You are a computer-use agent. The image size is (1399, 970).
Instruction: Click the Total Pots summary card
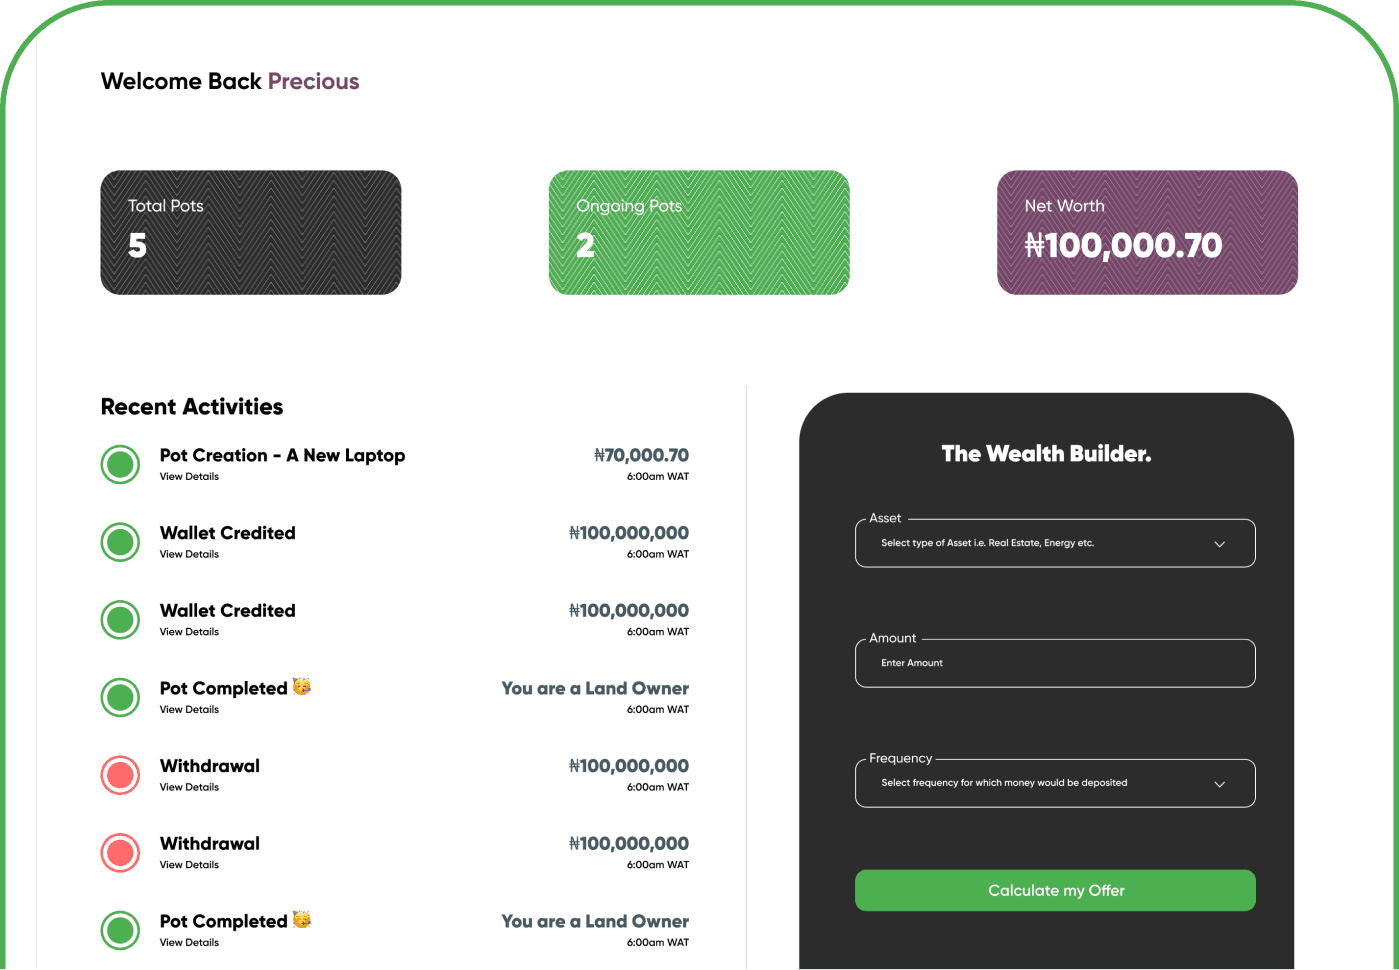[x=251, y=232]
